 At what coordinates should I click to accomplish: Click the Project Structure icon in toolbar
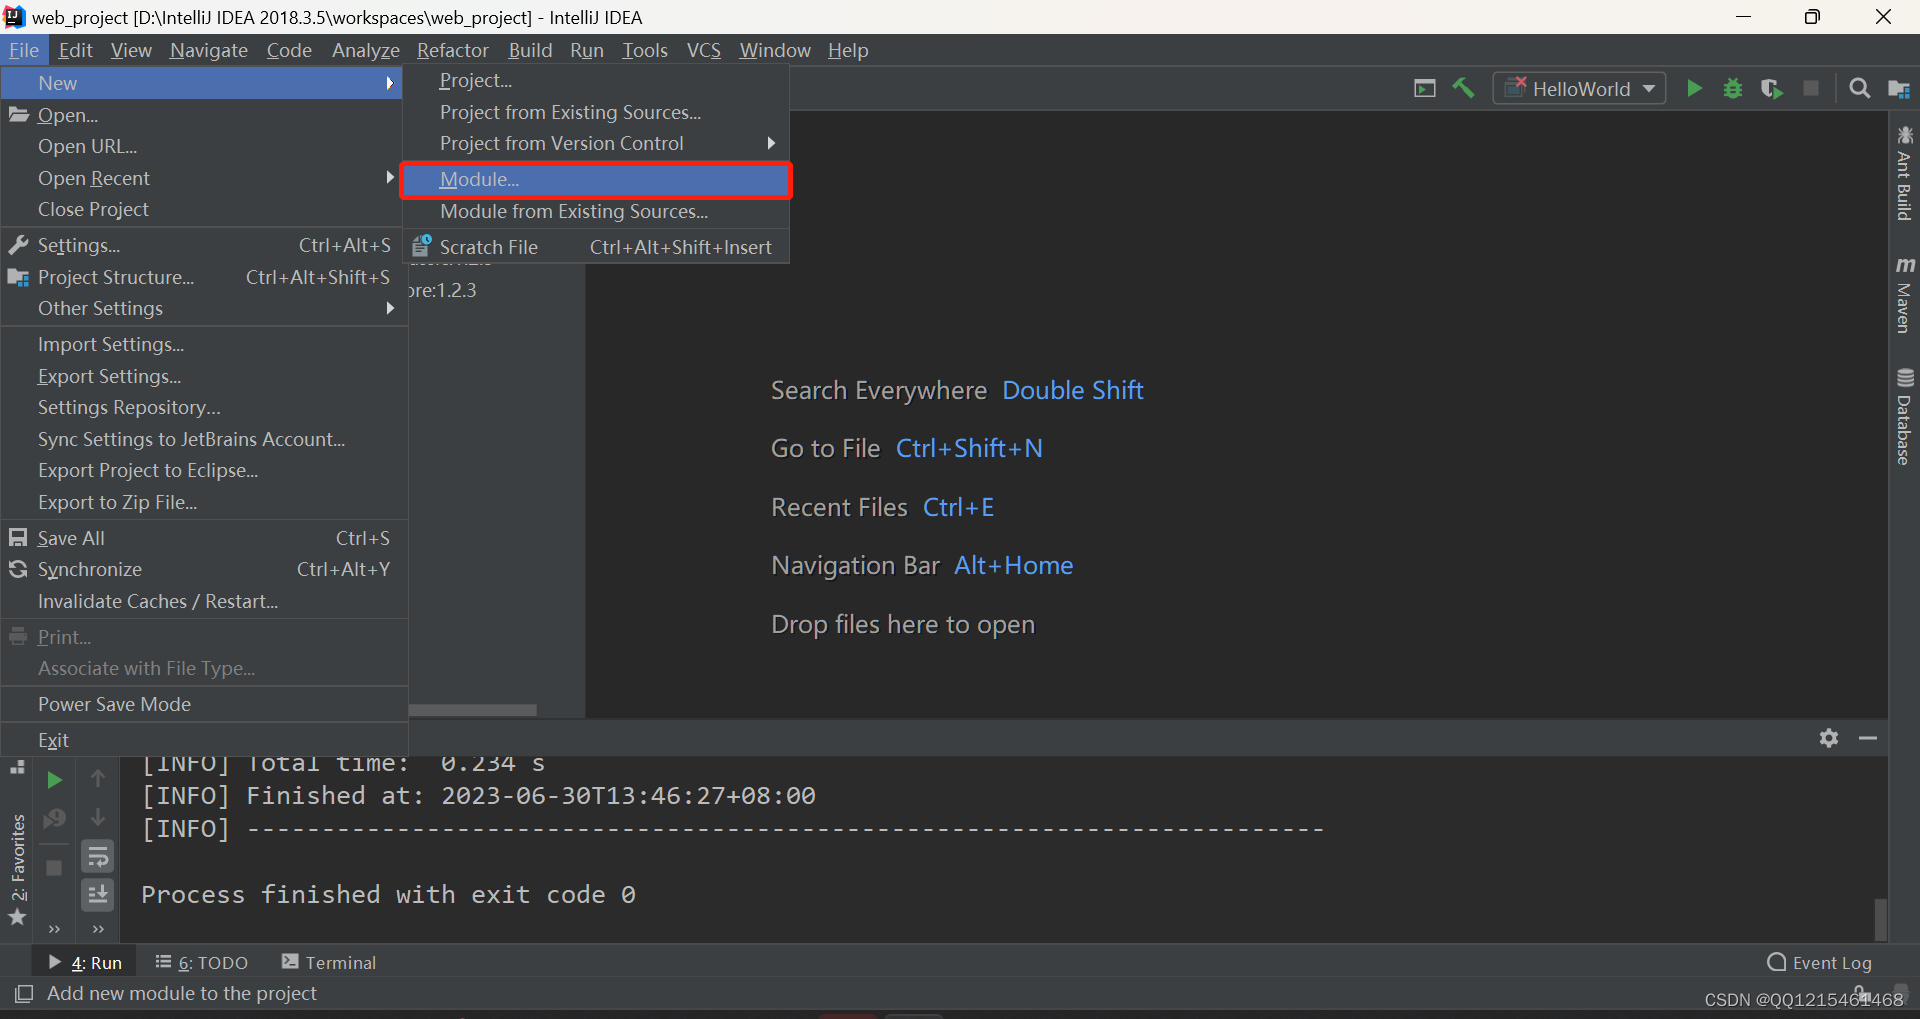[x=1899, y=89]
